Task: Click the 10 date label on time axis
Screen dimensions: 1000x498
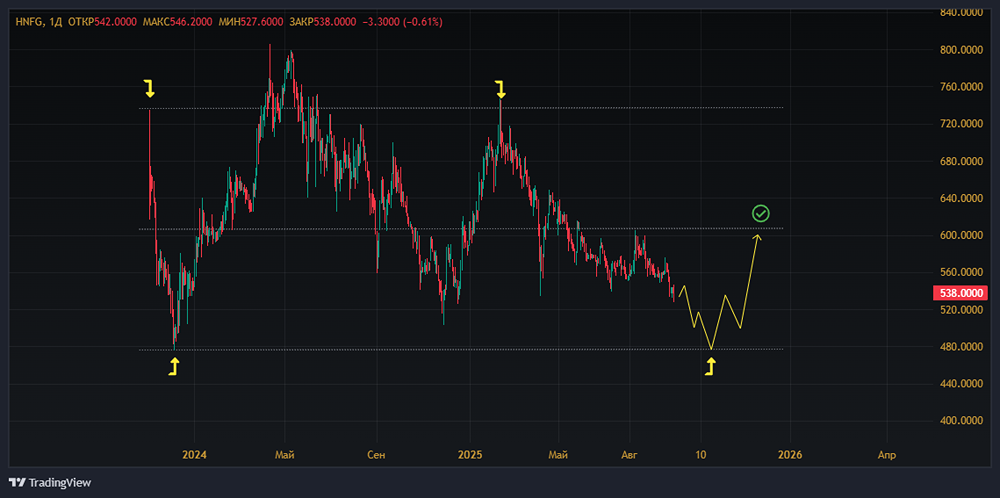Action: tap(701, 455)
